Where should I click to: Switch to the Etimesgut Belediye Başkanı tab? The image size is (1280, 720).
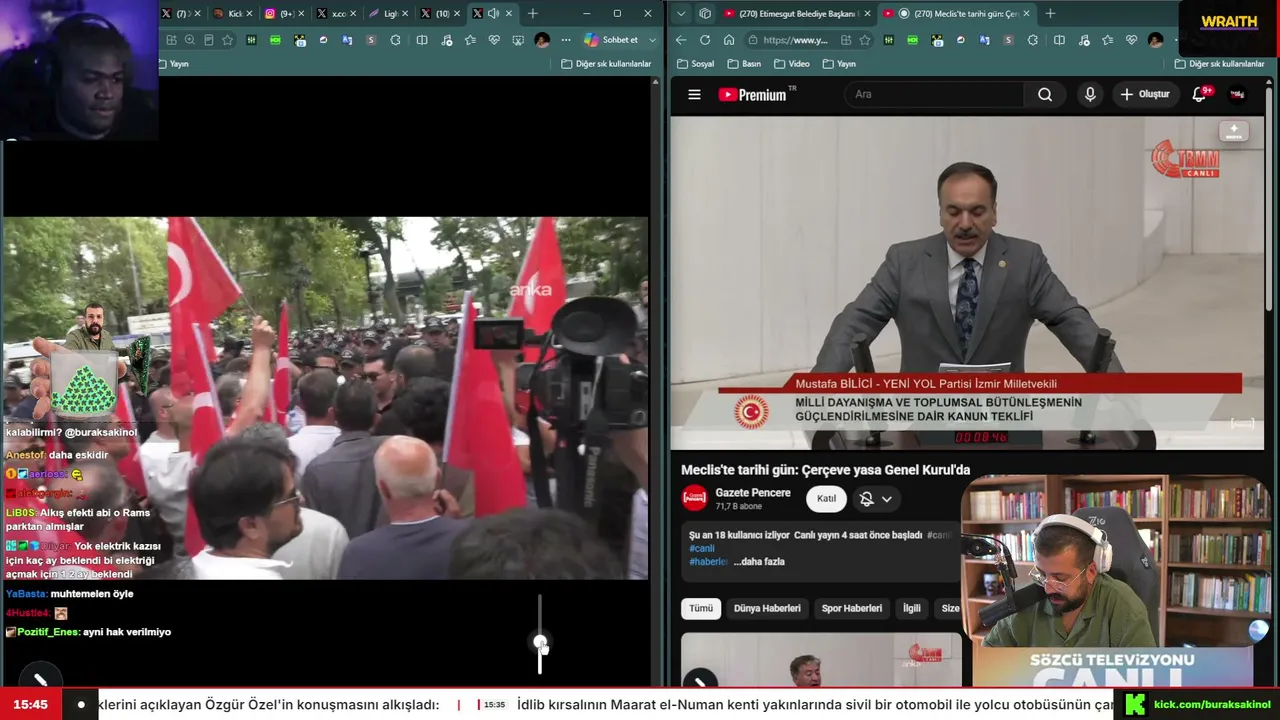(796, 14)
